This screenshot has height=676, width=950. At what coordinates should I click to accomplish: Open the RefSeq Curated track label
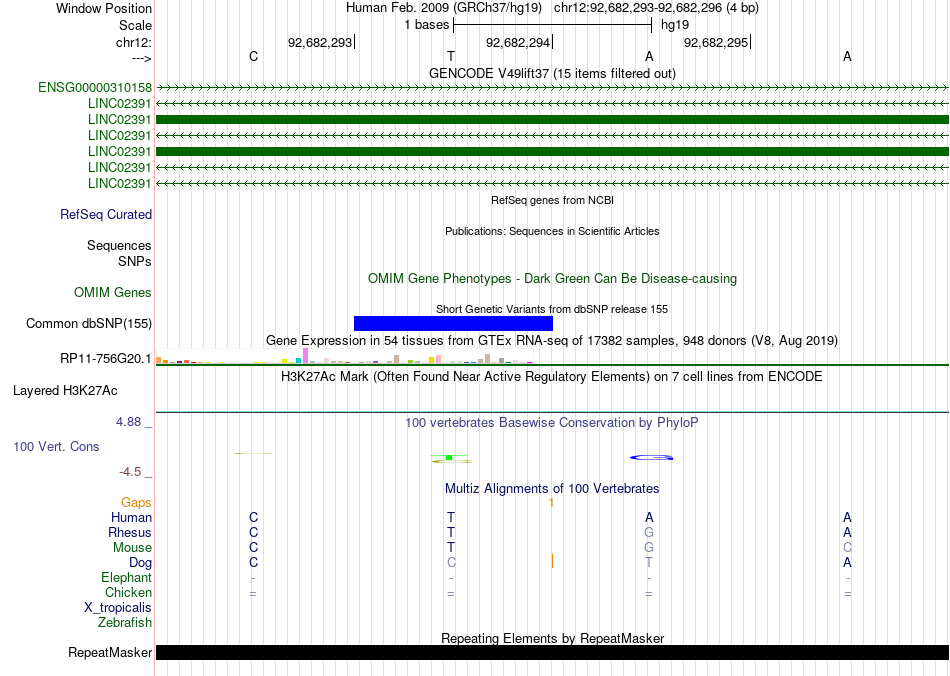tap(106, 214)
